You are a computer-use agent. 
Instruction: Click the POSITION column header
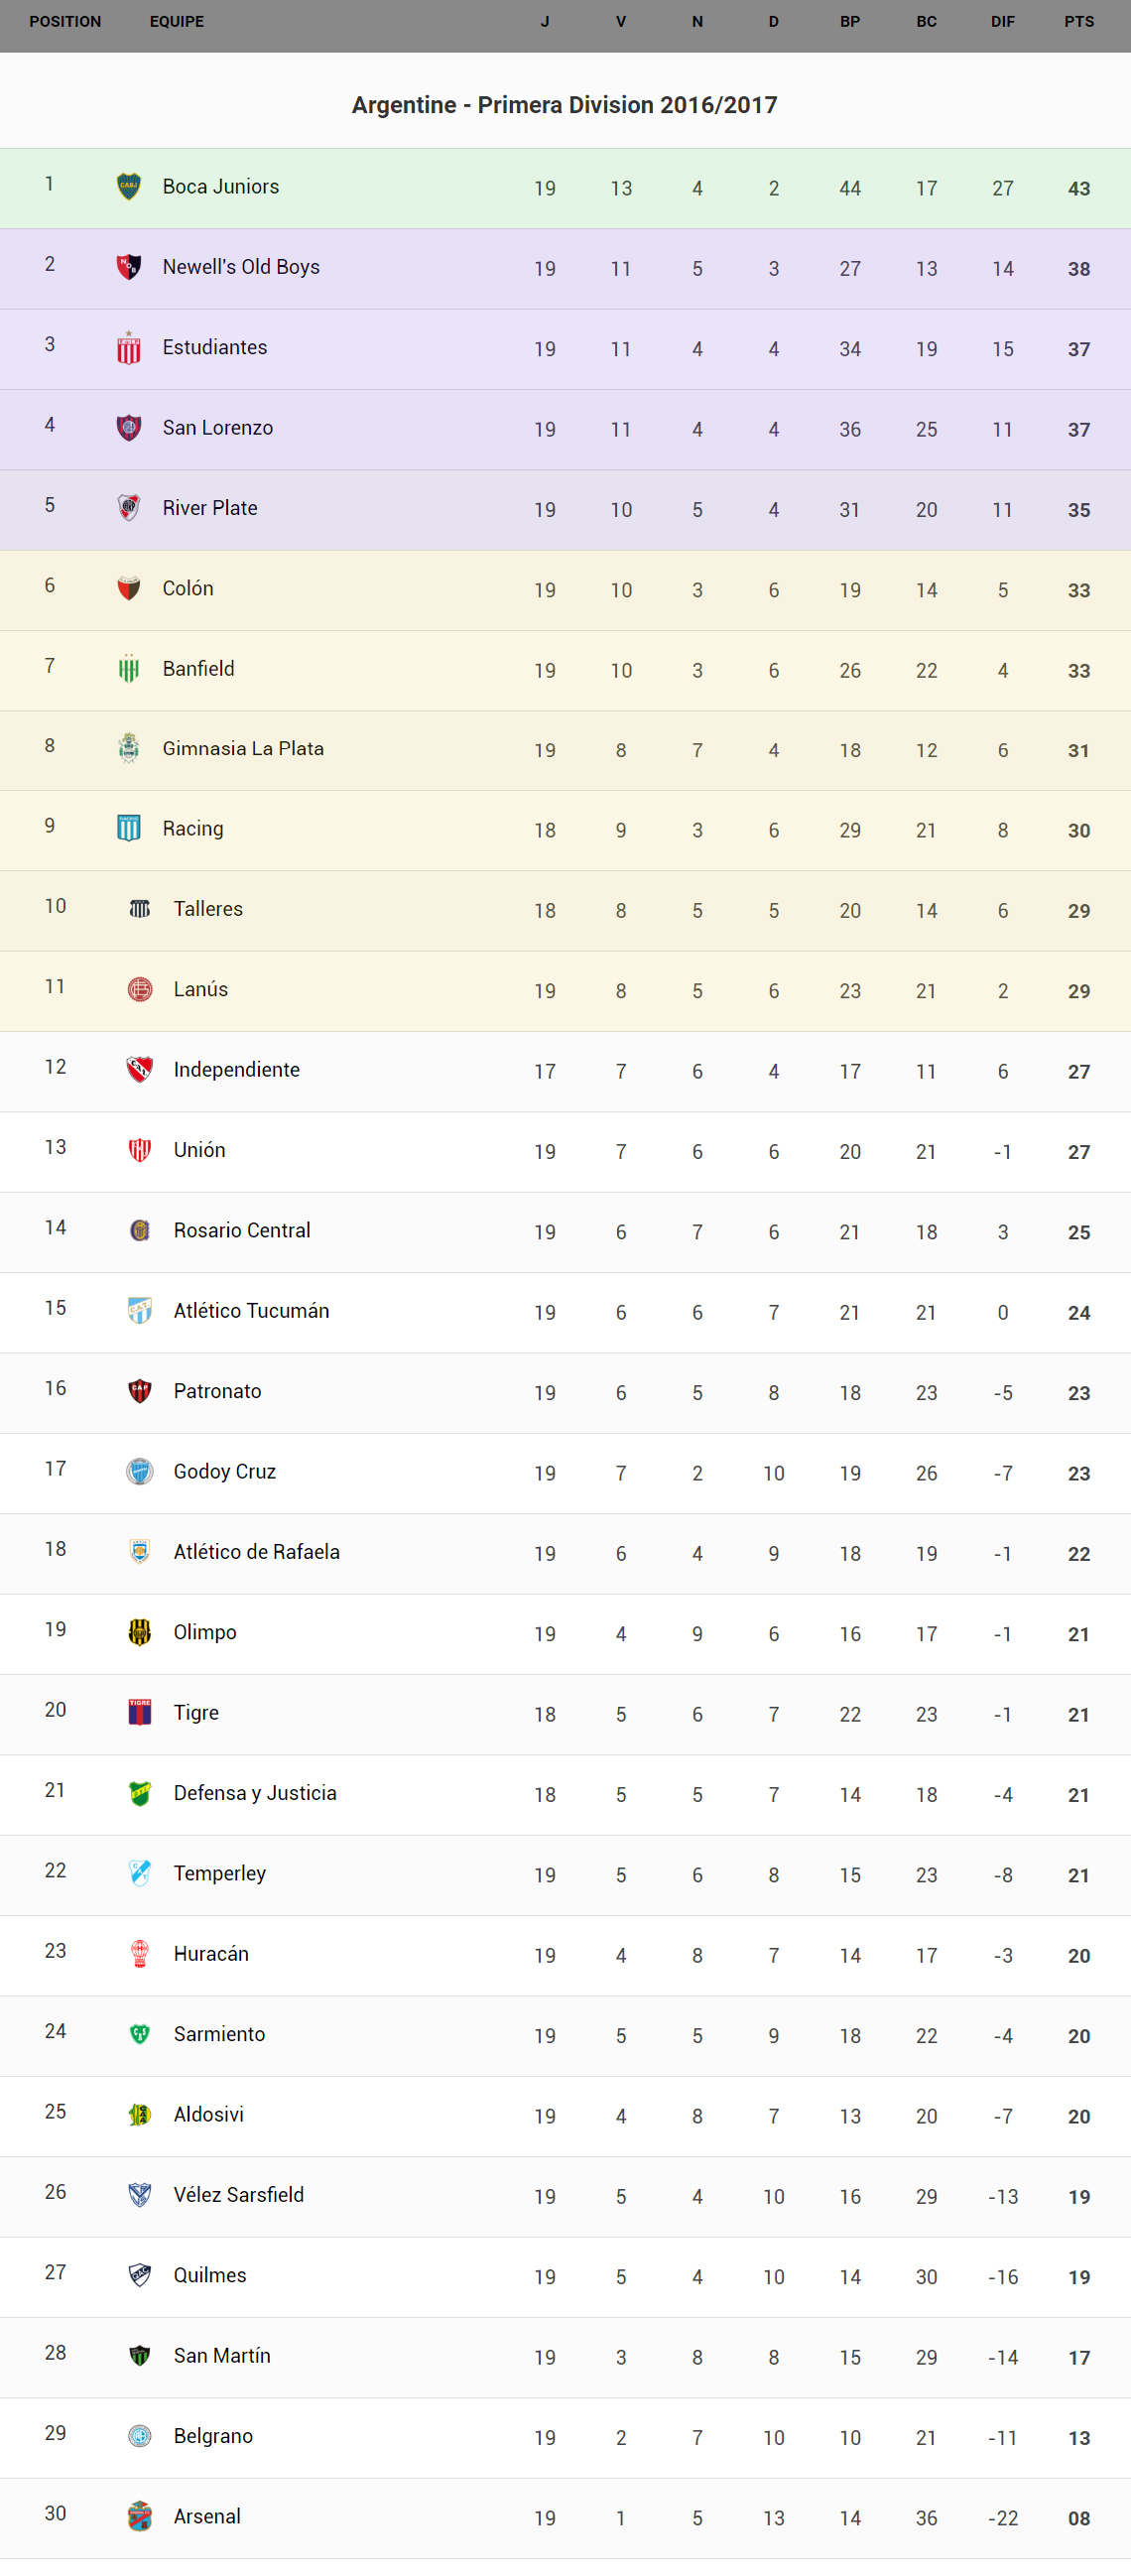[x=65, y=22]
